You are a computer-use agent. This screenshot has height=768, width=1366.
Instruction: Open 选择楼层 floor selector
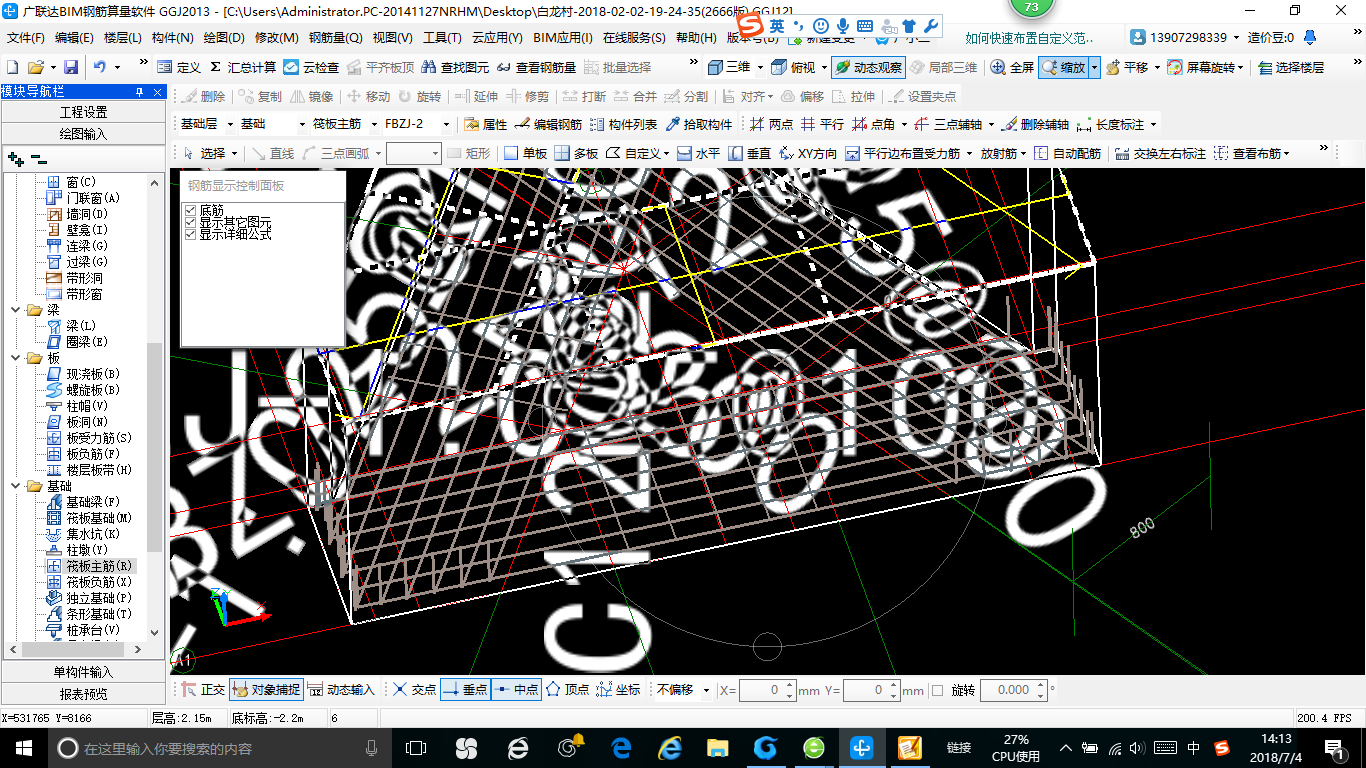[1291, 67]
